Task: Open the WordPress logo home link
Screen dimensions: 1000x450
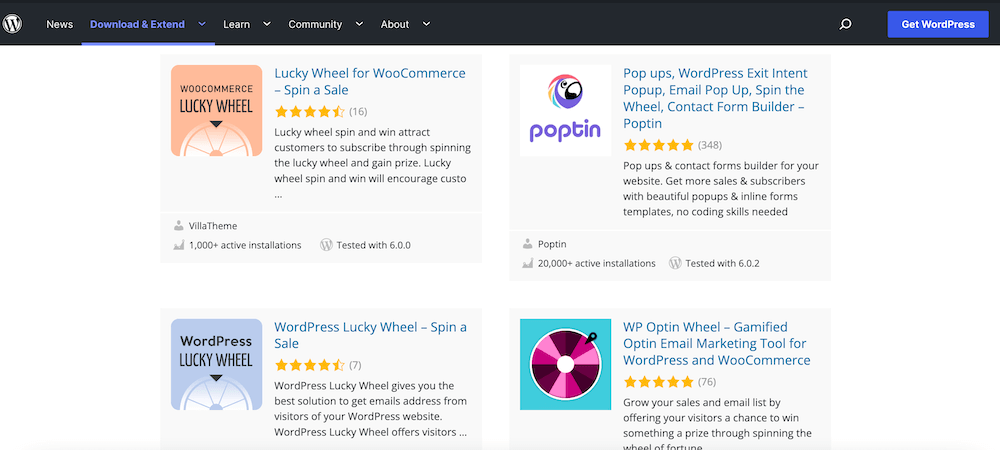Action: [12, 24]
